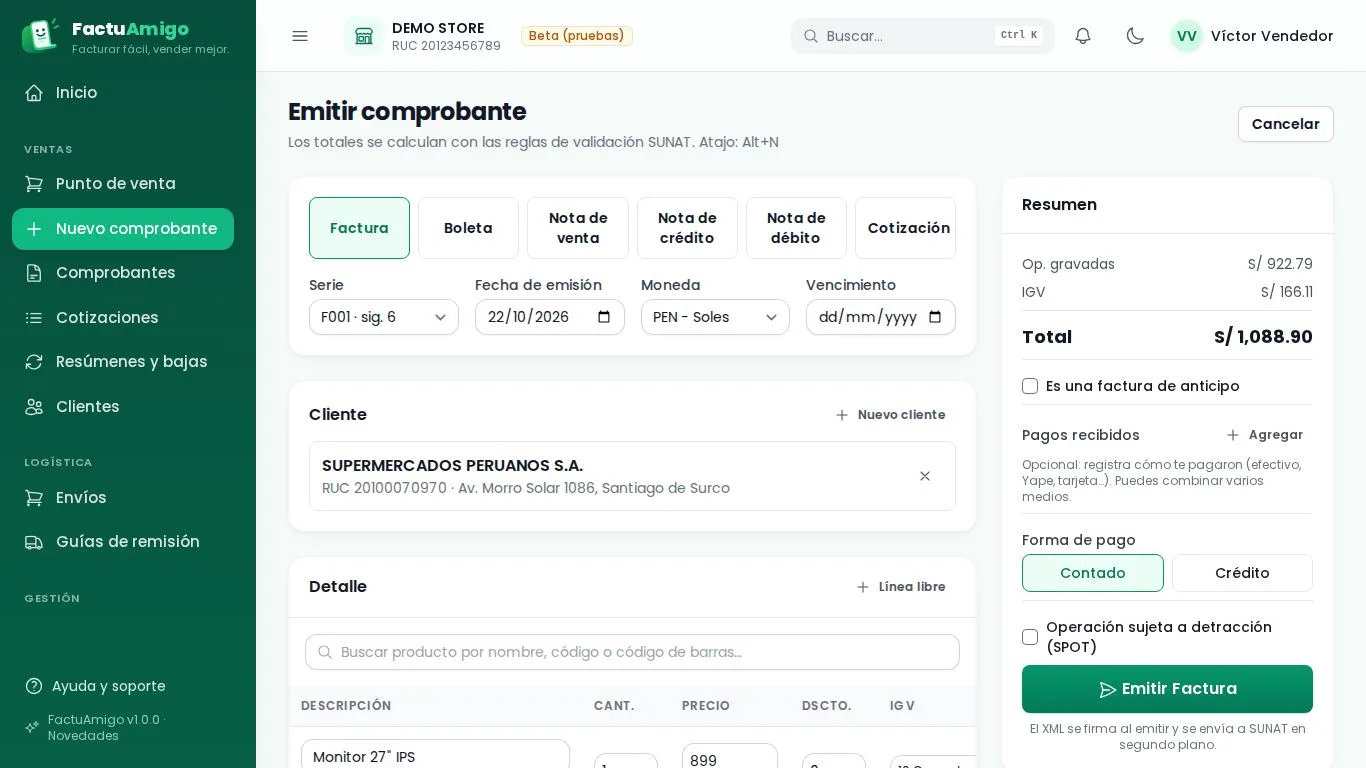Expand the Serie F001 dropdown
1366x768 pixels.
click(384, 317)
